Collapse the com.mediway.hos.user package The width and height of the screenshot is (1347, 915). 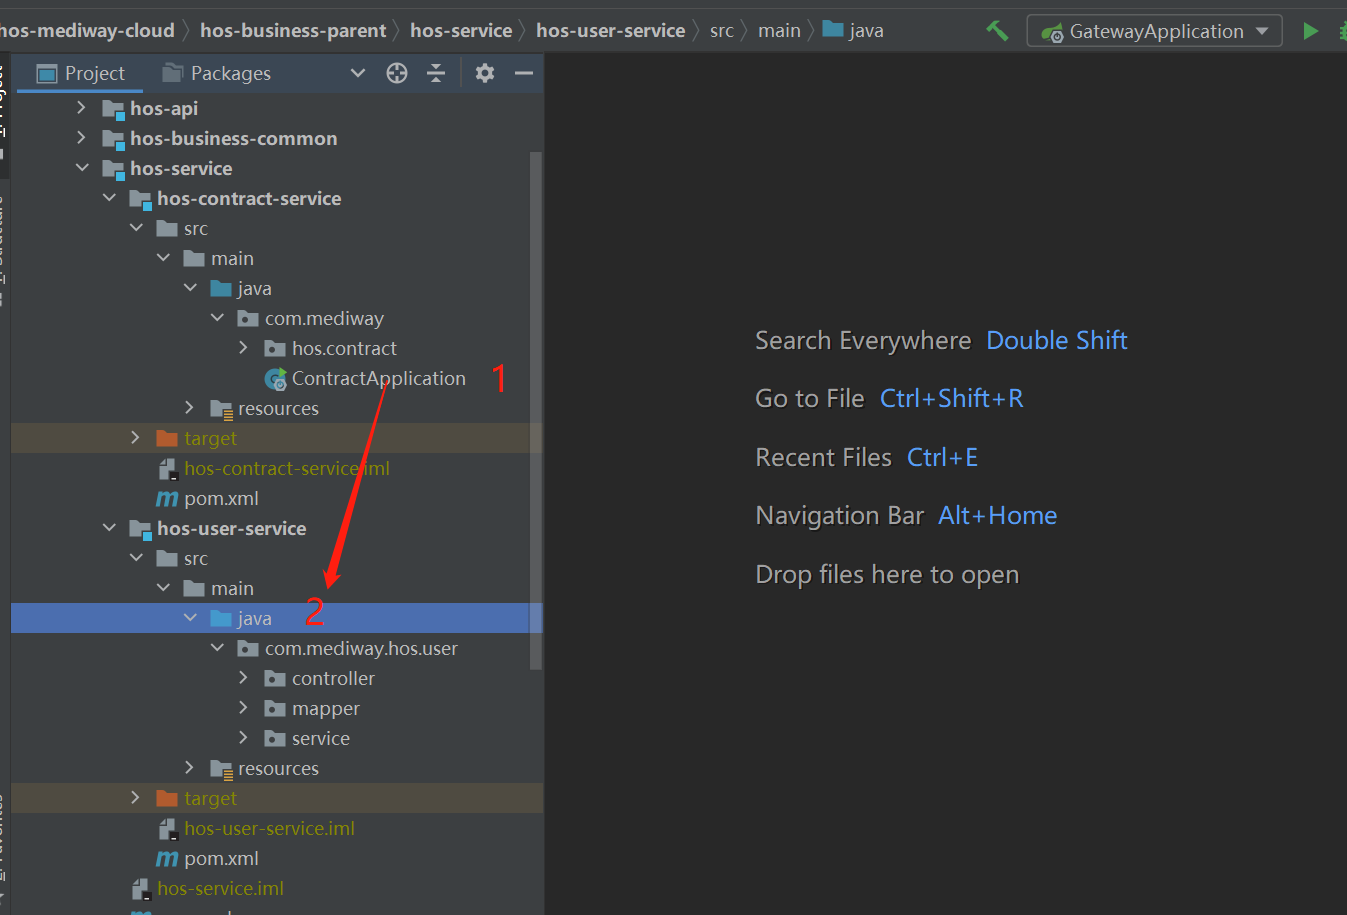coord(217,648)
